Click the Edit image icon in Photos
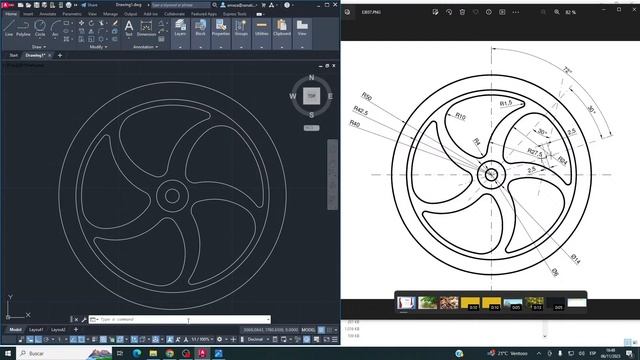Screen dimensions: 640x360 point(436,12)
